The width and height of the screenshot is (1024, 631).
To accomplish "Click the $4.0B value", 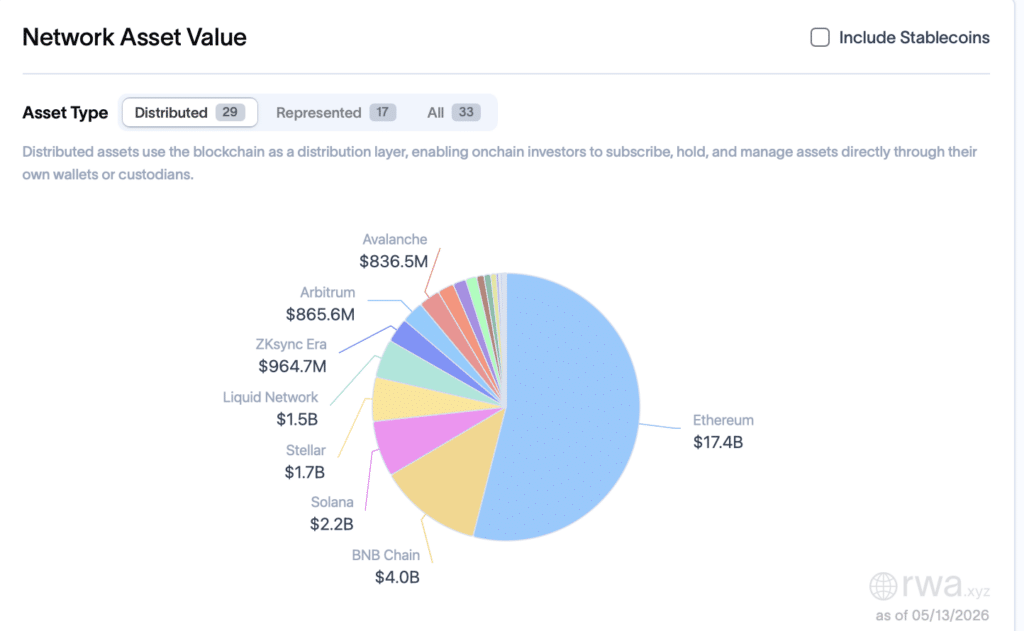I will point(397,577).
